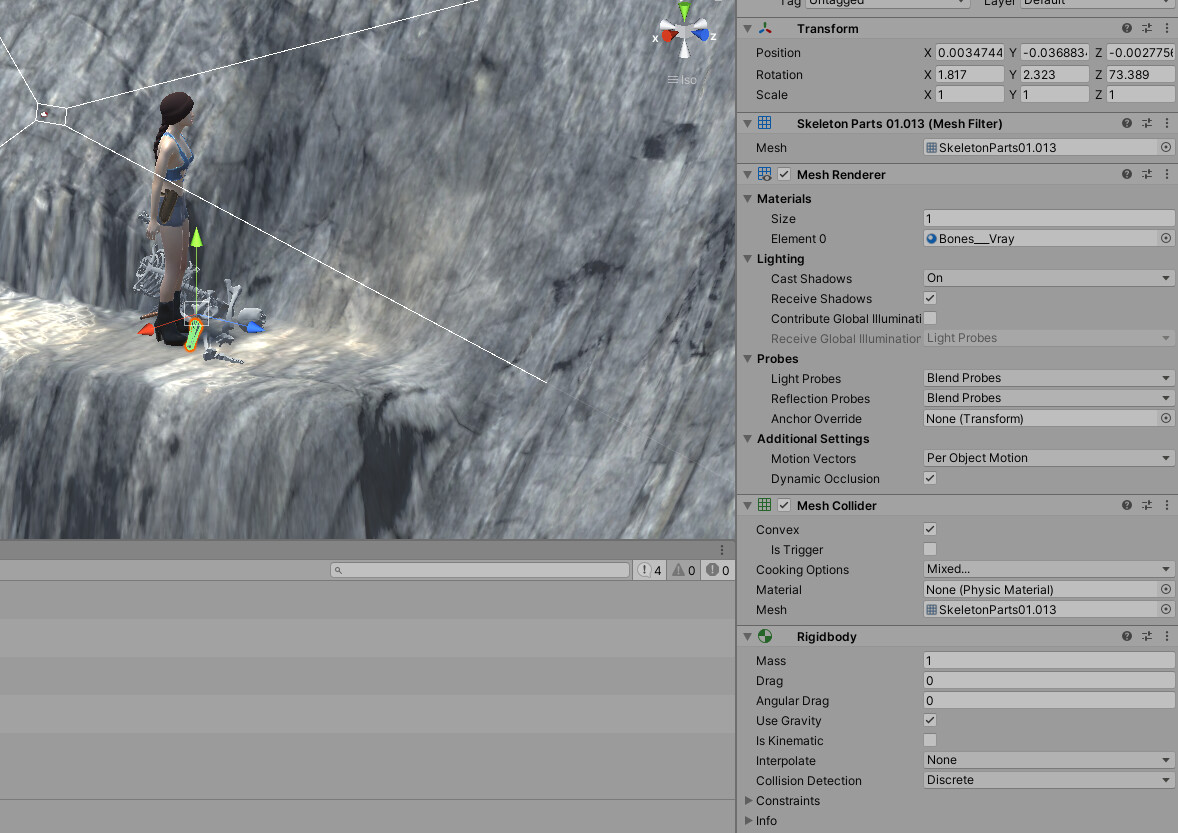
Task: Uncheck Convex on the Mesh Collider
Action: point(929,529)
